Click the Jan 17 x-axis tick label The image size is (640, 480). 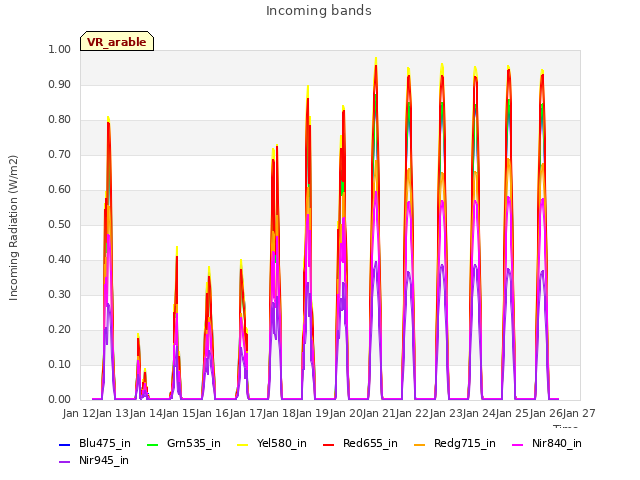coord(246,413)
